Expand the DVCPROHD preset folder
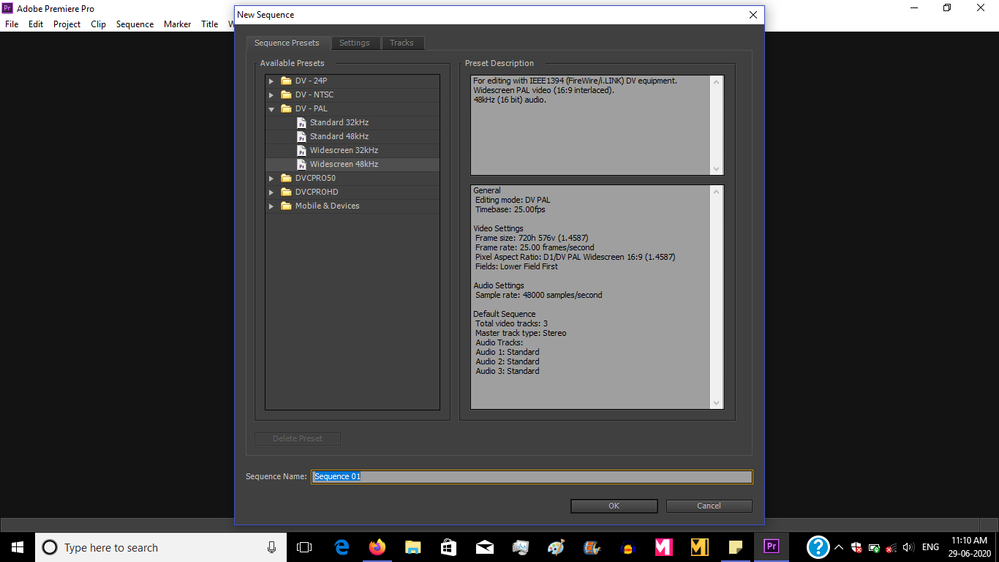Image resolution: width=999 pixels, height=562 pixels. pos(271,192)
